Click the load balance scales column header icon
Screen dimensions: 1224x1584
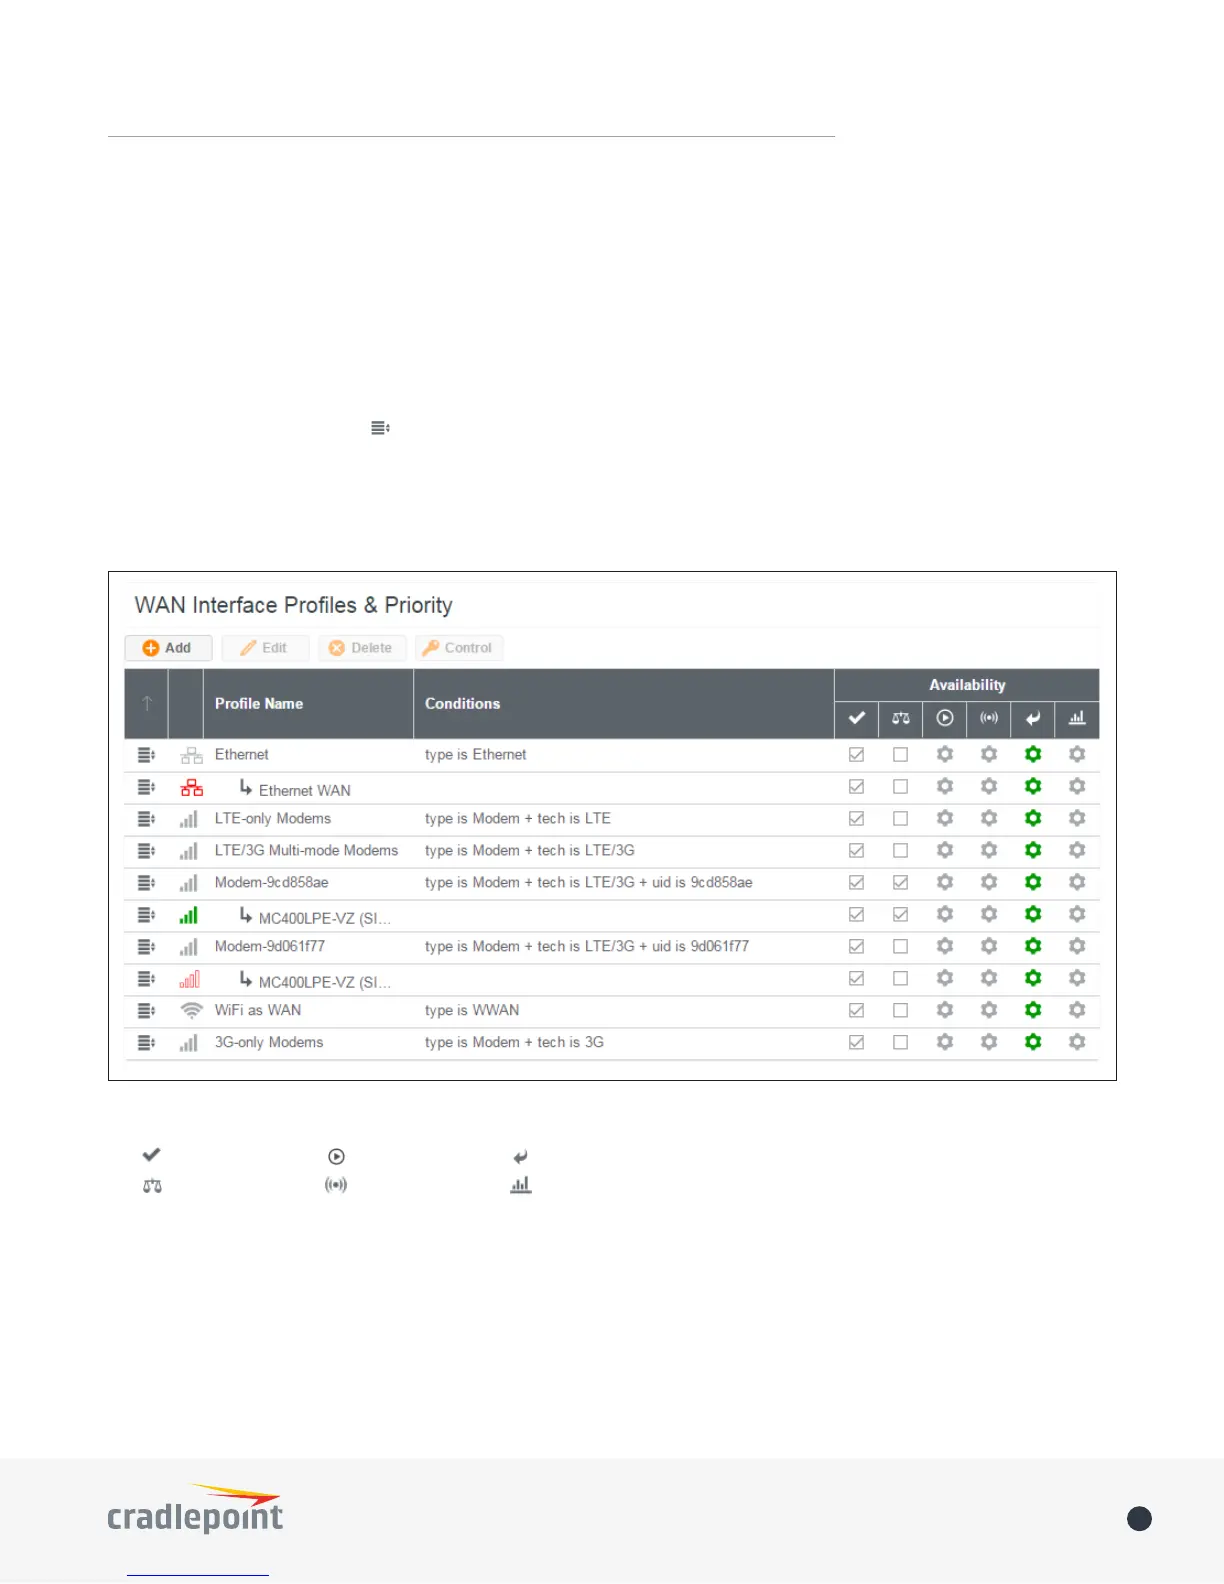901,719
